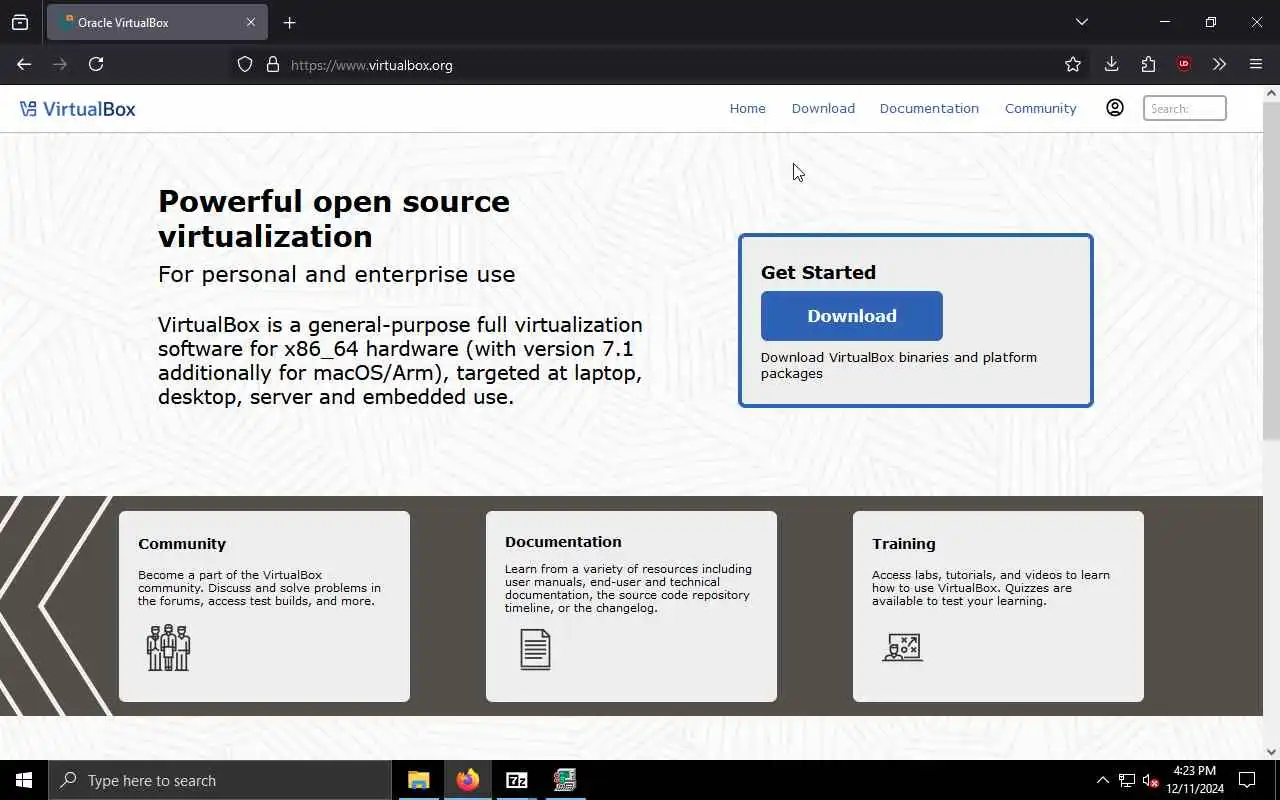This screenshot has width=1280, height=800.
Task: Go to Home in navigation
Action: 747,108
